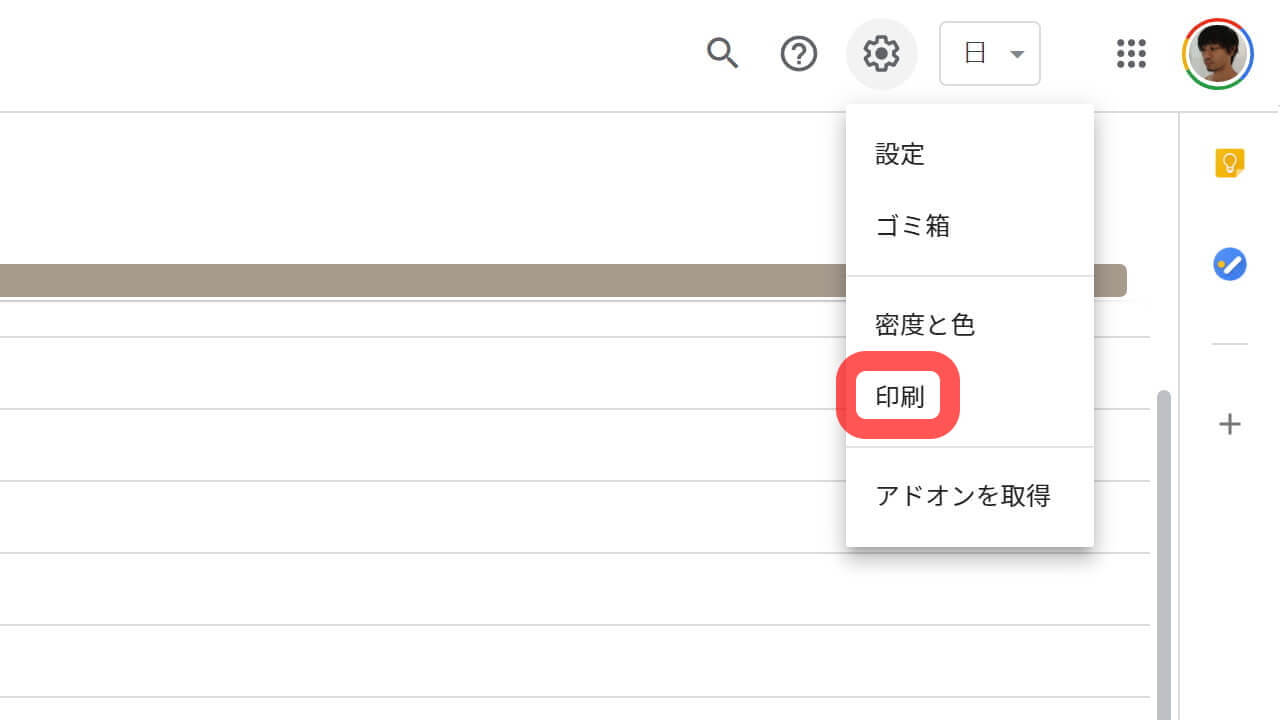
Task: Click the search magnifier icon
Action: (722, 53)
